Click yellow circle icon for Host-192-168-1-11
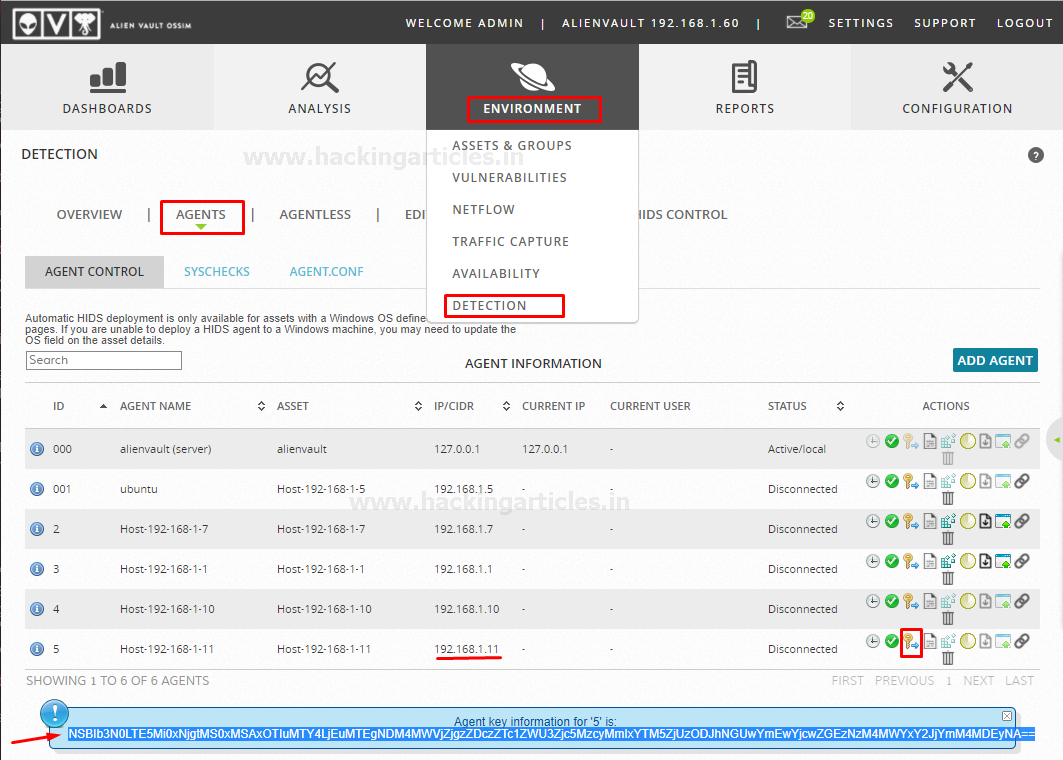 967,641
